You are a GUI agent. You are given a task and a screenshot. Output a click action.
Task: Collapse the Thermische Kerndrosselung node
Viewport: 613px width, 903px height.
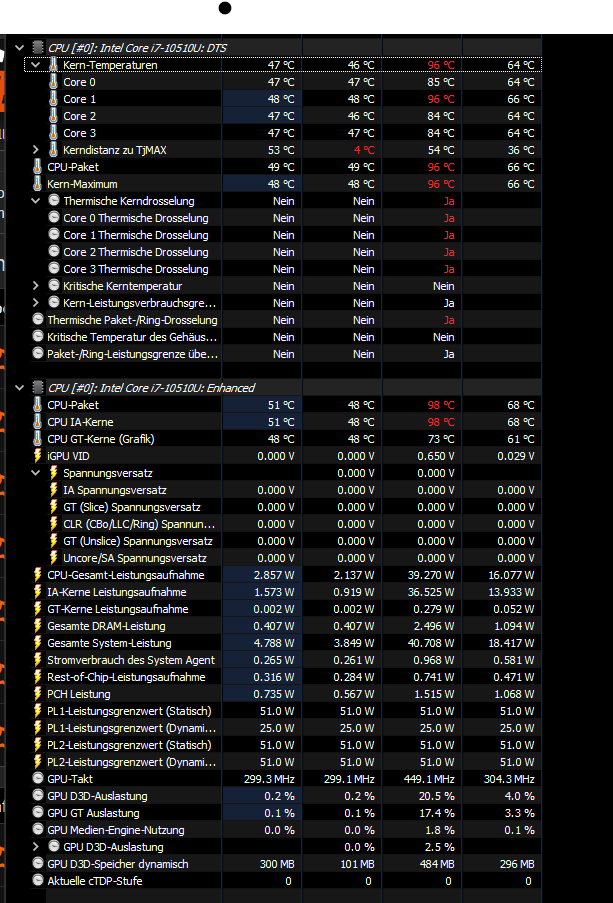tap(36, 201)
